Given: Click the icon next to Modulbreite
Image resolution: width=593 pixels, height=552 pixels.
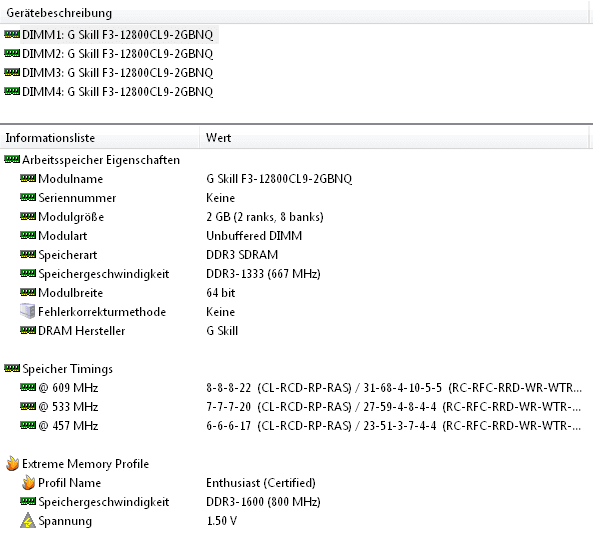Looking at the screenshot, I should pos(28,292).
